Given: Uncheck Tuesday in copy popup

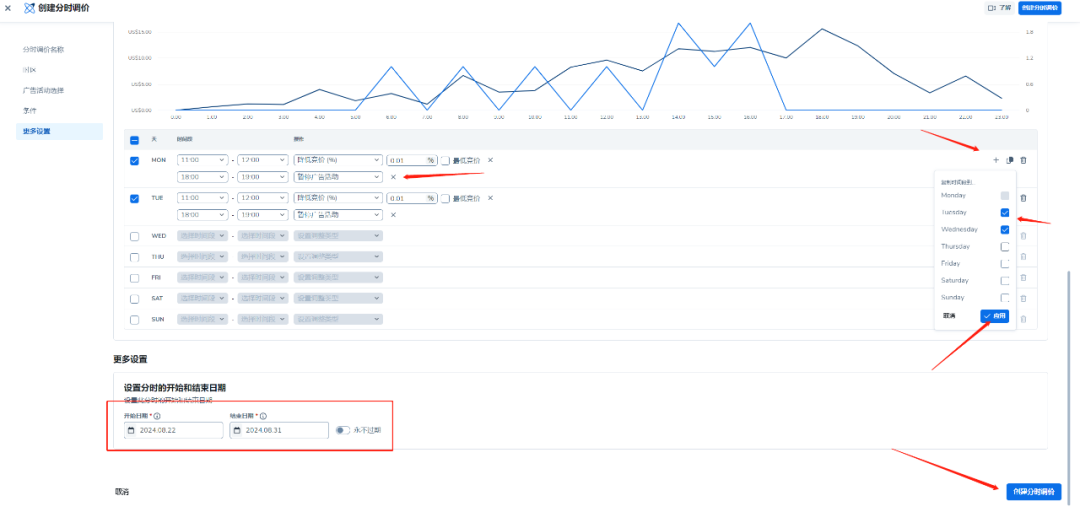Looking at the screenshot, I should point(1005,212).
